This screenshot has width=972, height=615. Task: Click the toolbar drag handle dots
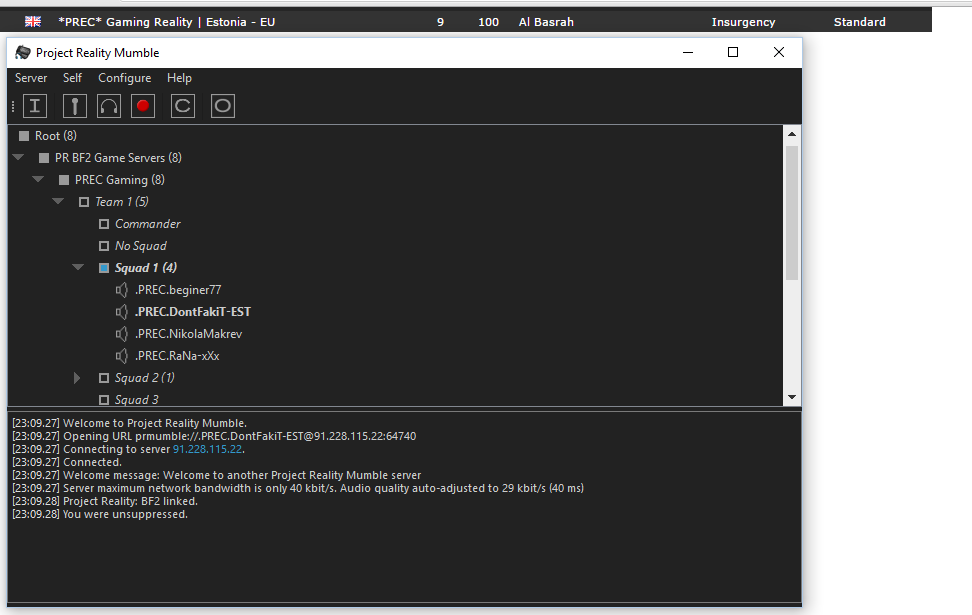[13, 107]
